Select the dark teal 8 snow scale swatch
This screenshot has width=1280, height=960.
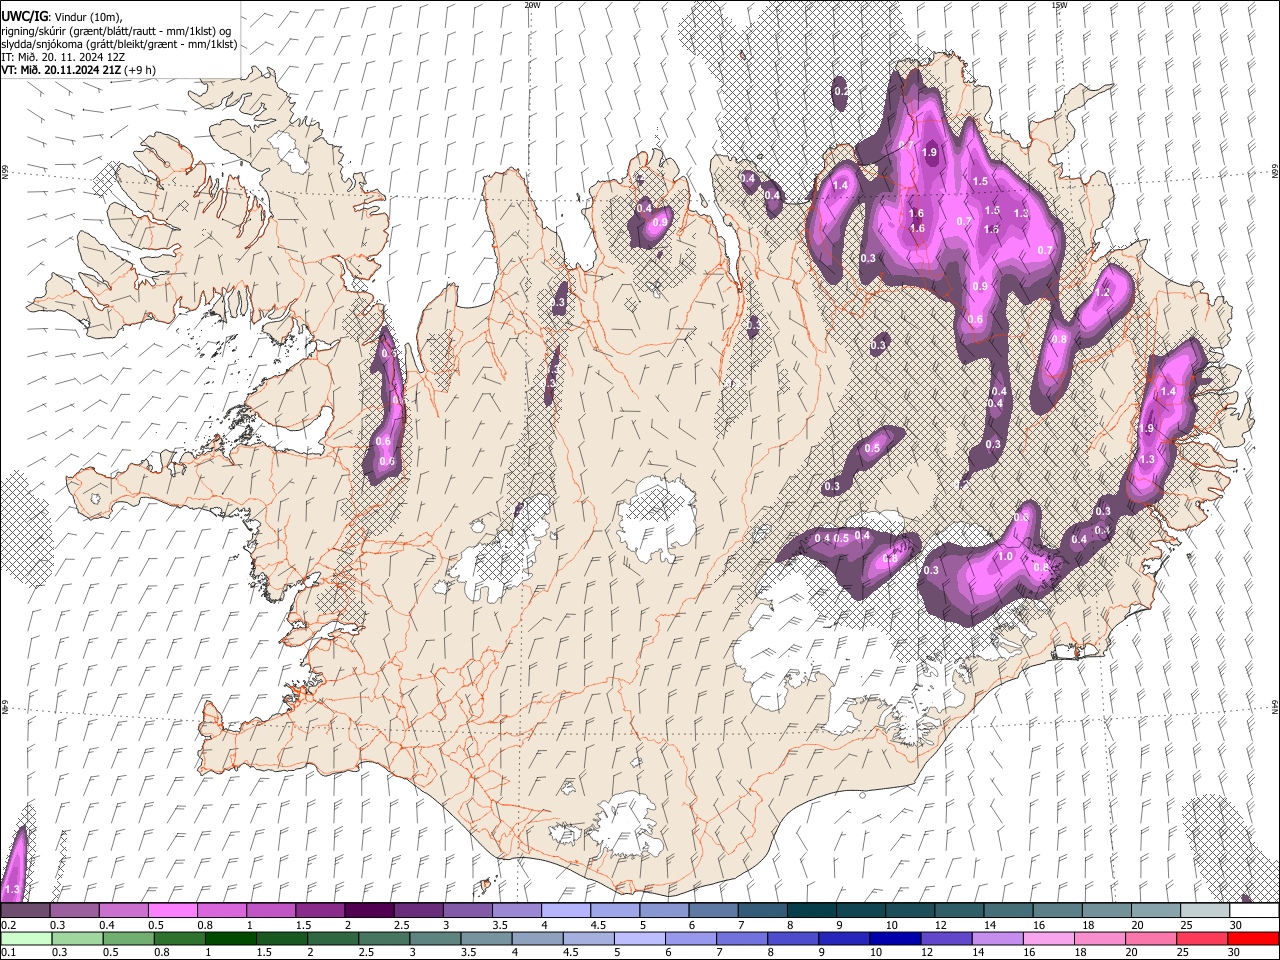(x=811, y=911)
